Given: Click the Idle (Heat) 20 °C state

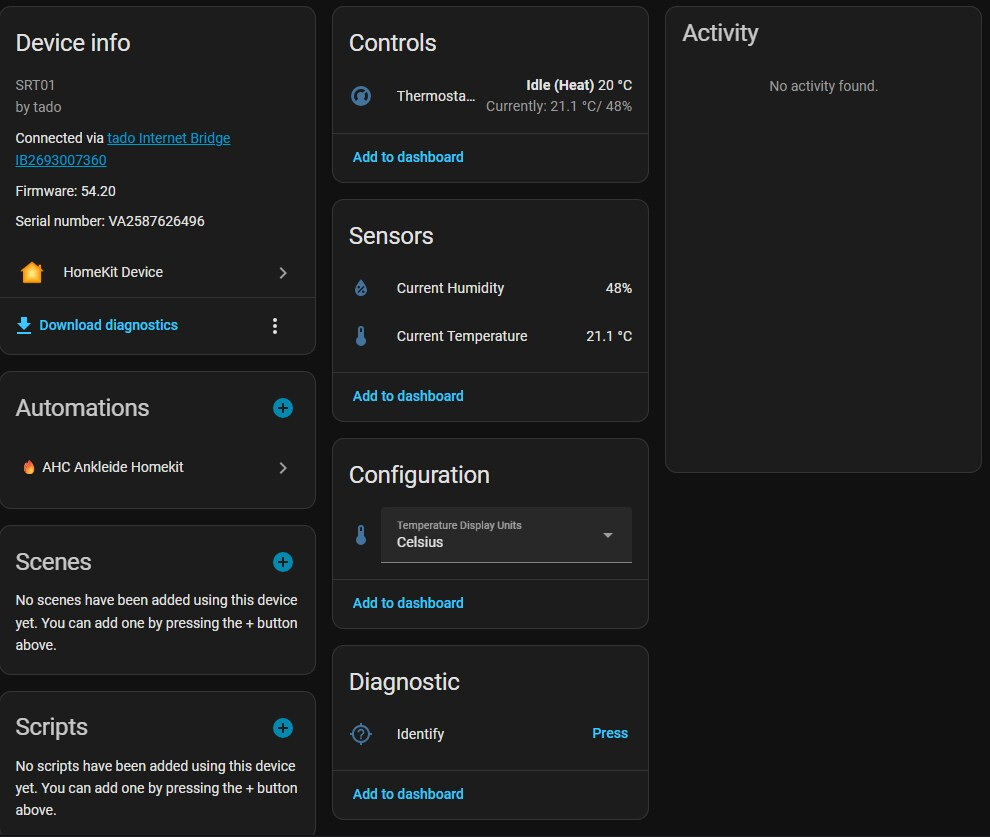Looking at the screenshot, I should pos(579,85).
